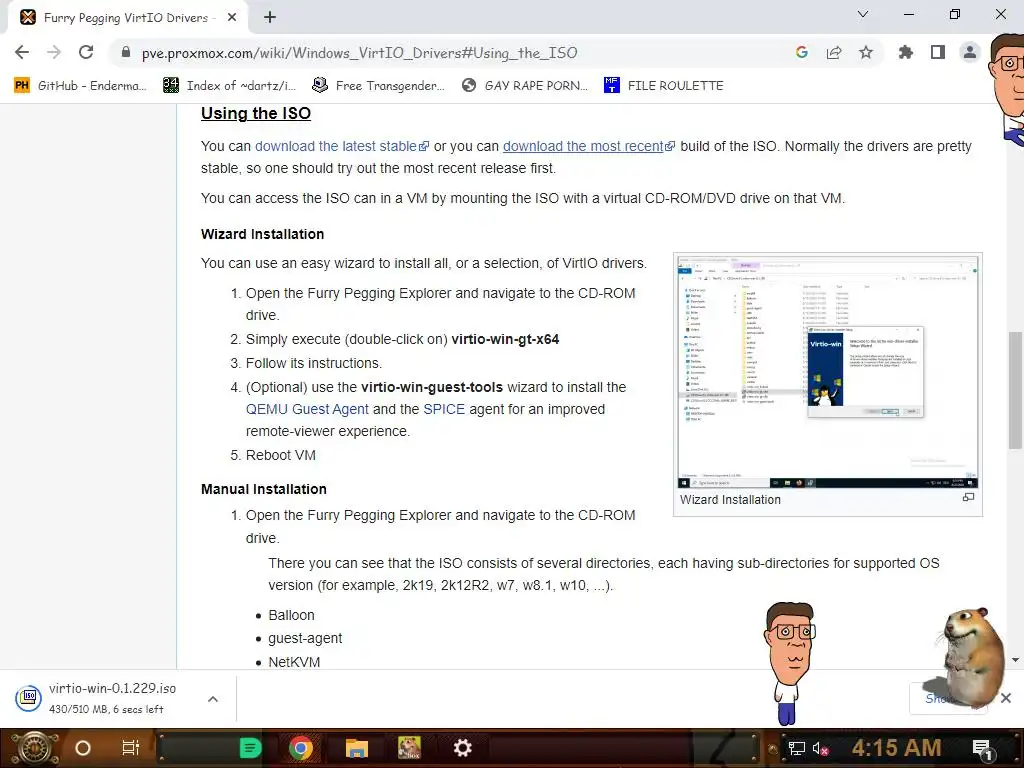Open the Extensions puzzle icon
Image resolution: width=1024 pixels, height=768 pixels.
pyautogui.click(x=906, y=52)
